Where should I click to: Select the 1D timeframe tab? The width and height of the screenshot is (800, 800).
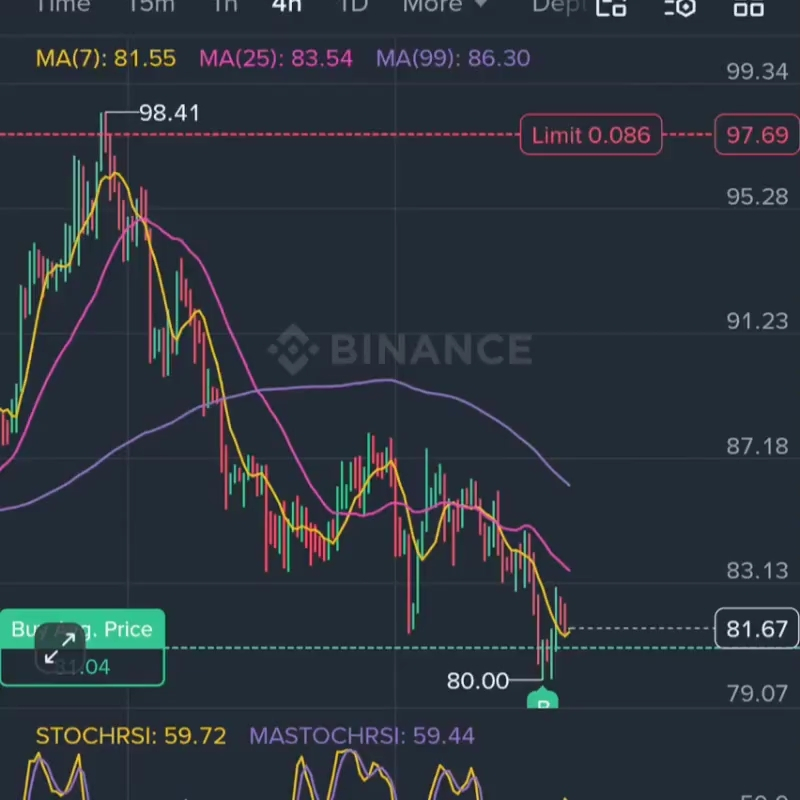354,6
